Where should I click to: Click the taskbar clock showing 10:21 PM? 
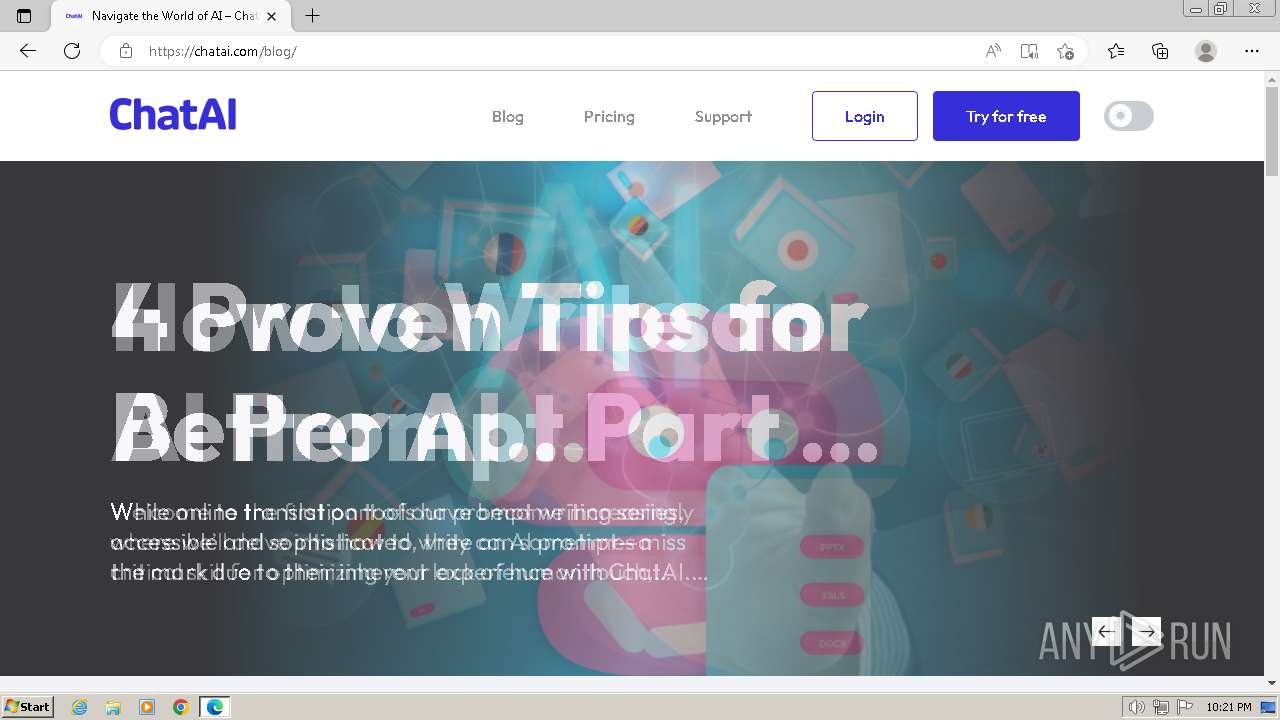pyautogui.click(x=1229, y=707)
